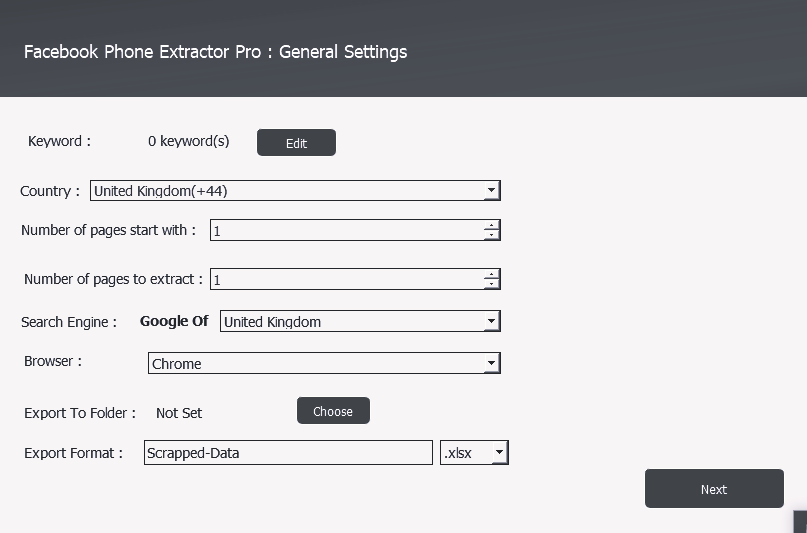Click the 'Google Of' label
Image resolution: width=807 pixels, height=533 pixels.
pos(174,321)
